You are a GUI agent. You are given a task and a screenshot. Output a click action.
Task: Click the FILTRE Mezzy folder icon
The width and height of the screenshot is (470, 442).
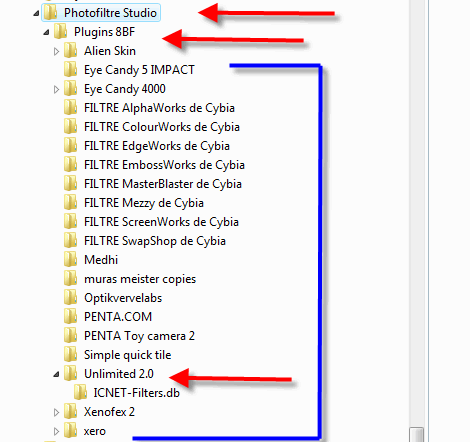click(71, 203)
